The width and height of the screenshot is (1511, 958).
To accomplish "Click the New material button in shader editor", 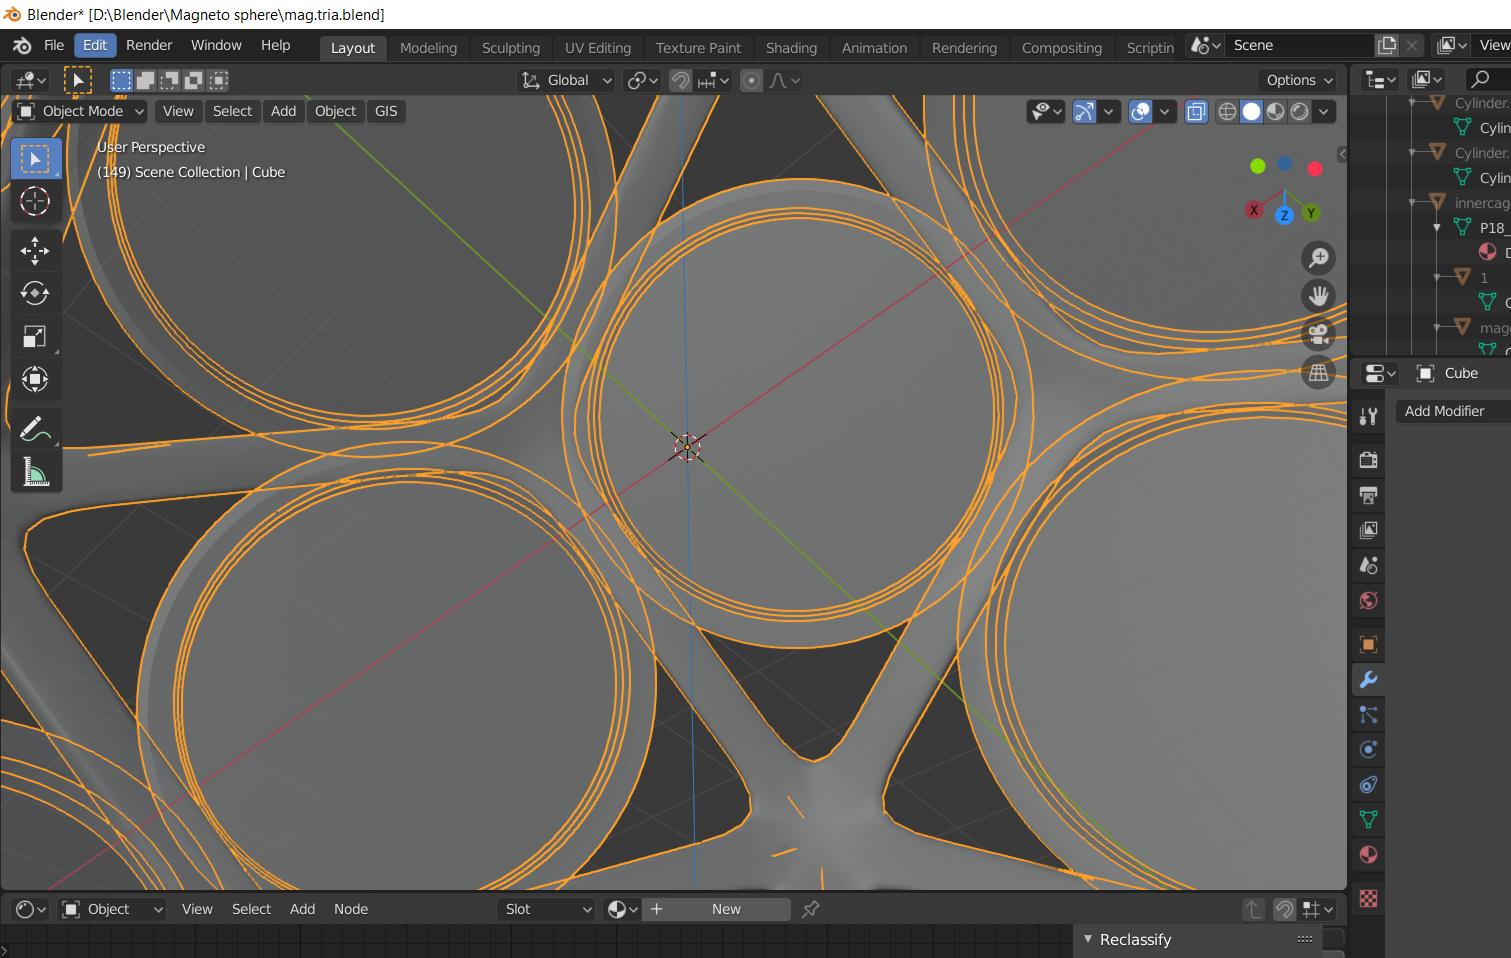I will coord(727,909).
